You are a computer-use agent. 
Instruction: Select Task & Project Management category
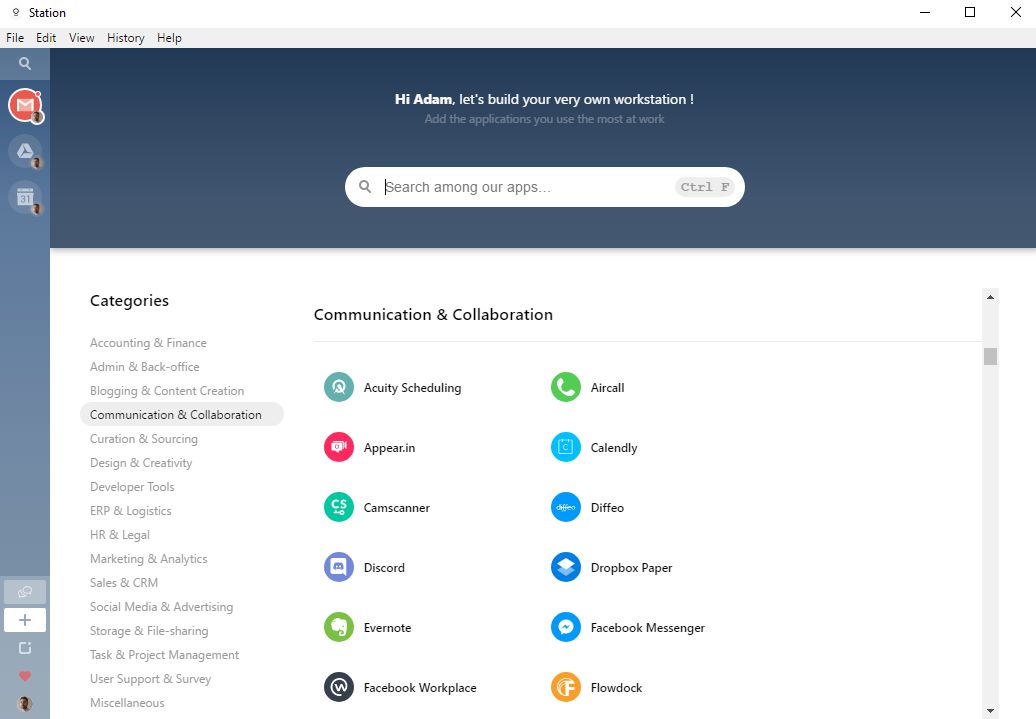click(165, 655)
